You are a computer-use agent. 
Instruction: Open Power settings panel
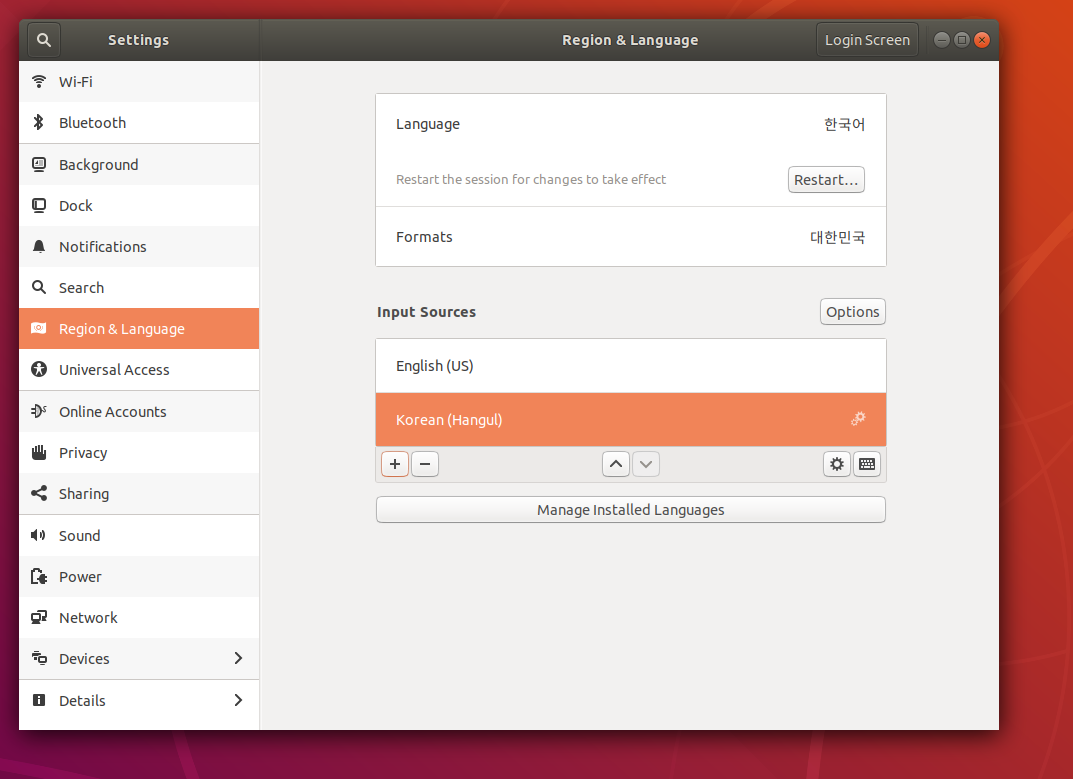point(139,576)
